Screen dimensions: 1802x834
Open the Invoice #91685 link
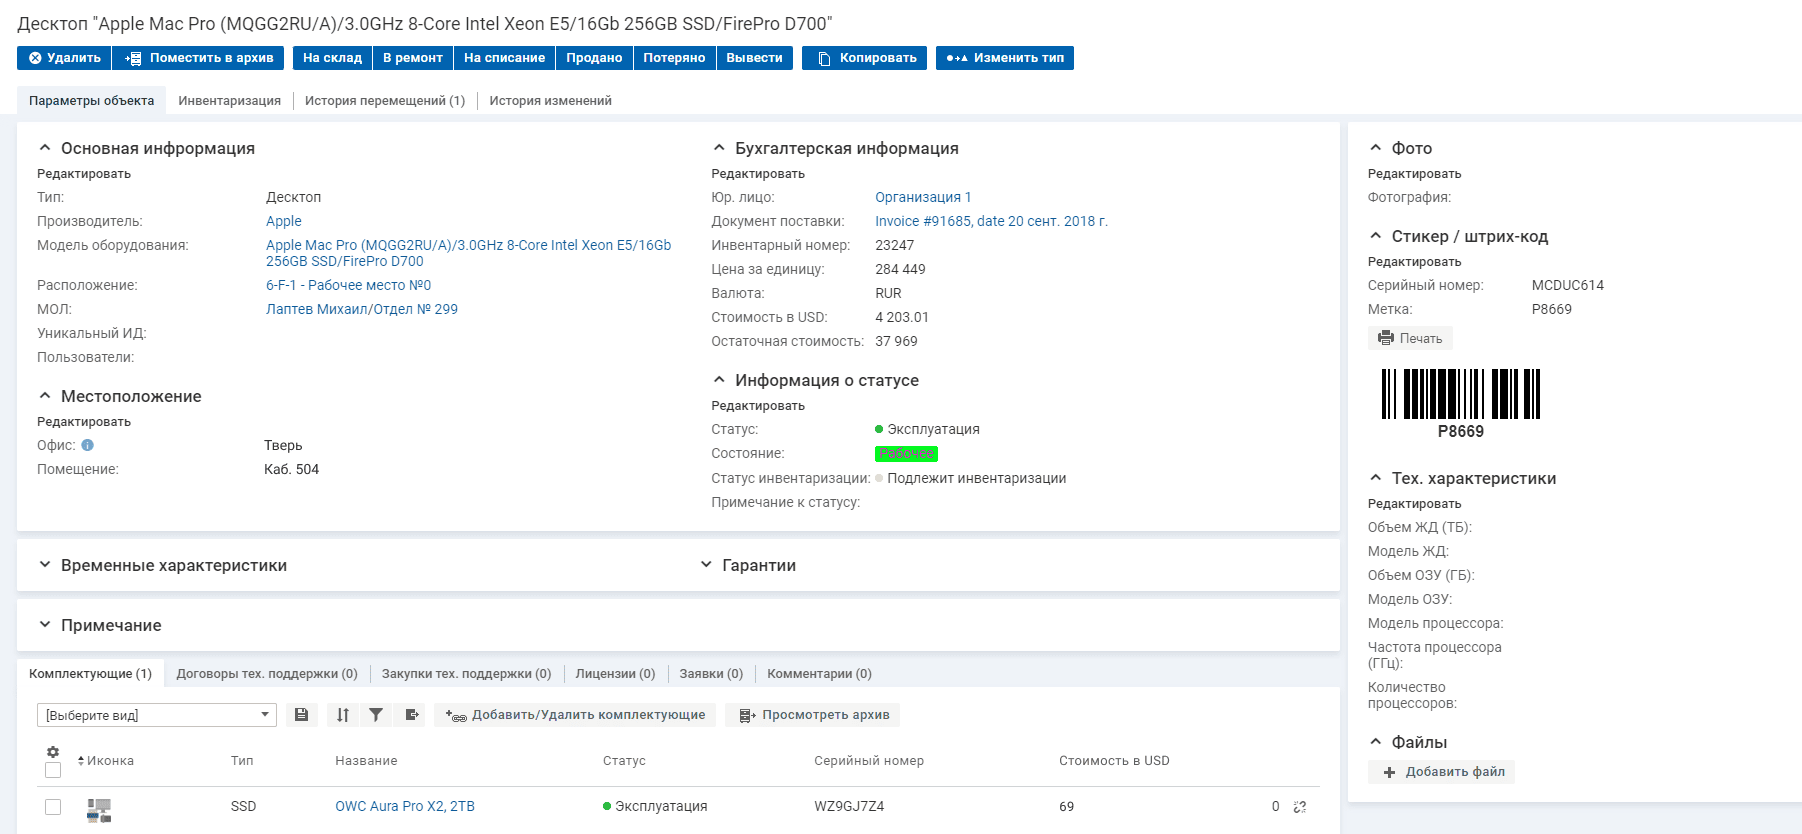992,221
